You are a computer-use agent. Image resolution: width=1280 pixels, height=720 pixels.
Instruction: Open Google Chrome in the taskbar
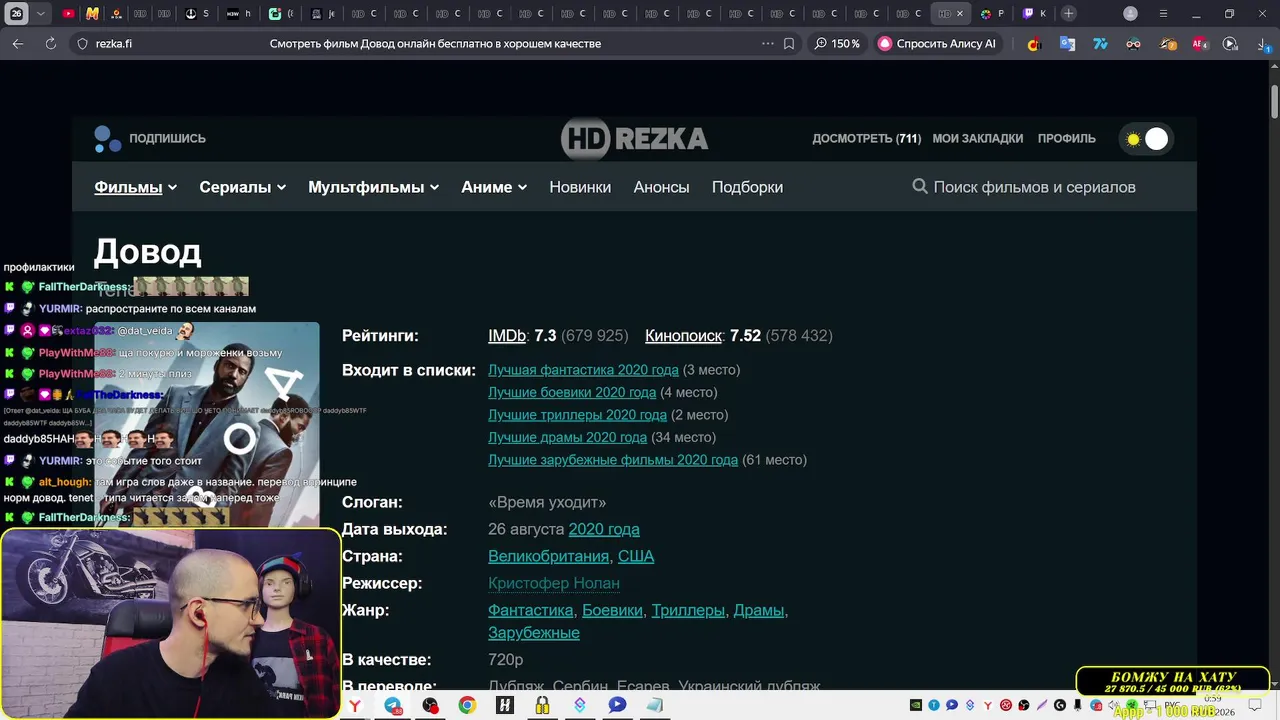click(x=467, y=705)
